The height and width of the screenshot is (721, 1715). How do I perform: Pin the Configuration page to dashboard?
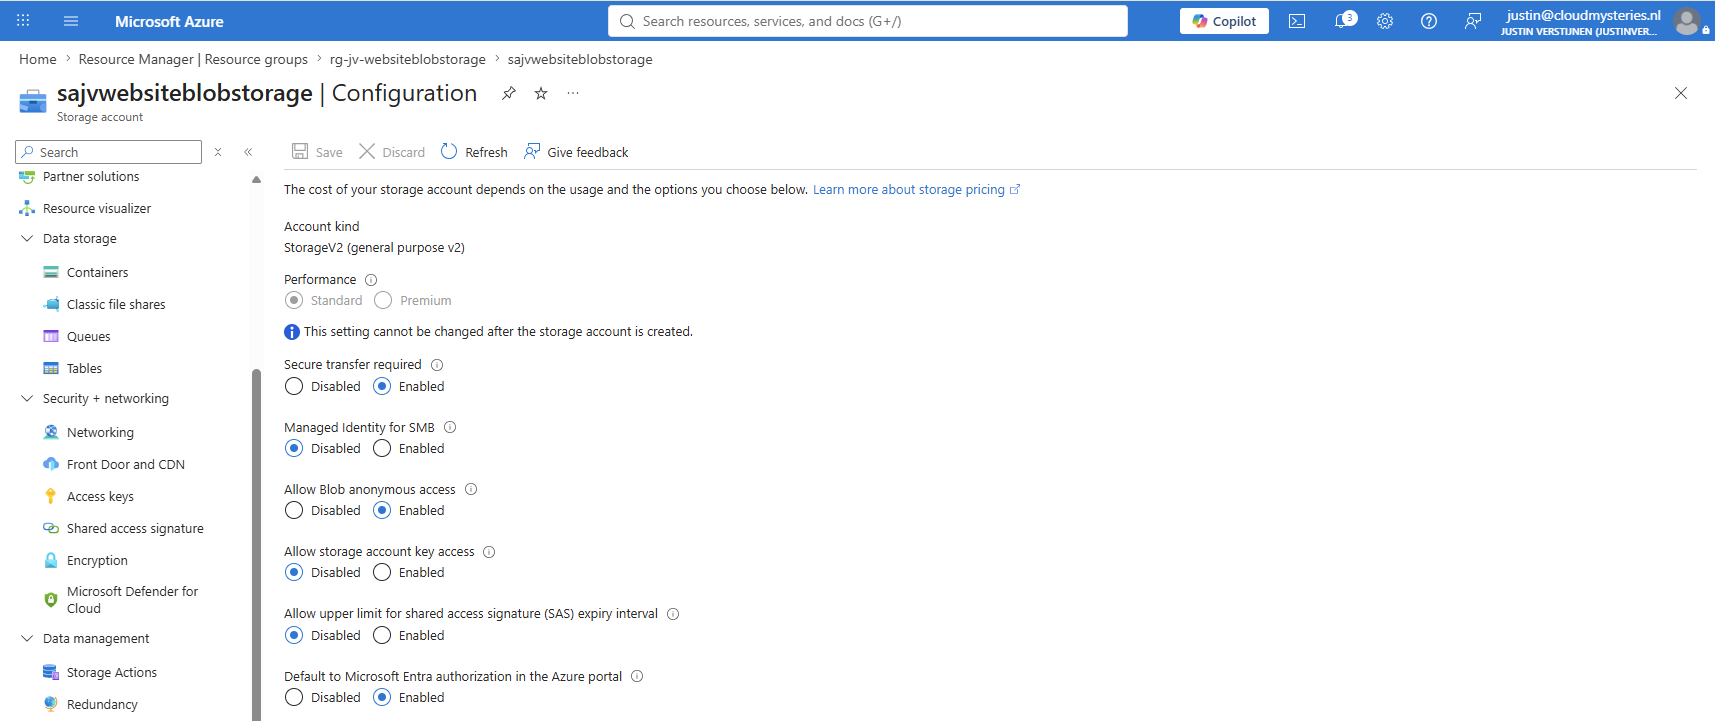tap(509, 93)
